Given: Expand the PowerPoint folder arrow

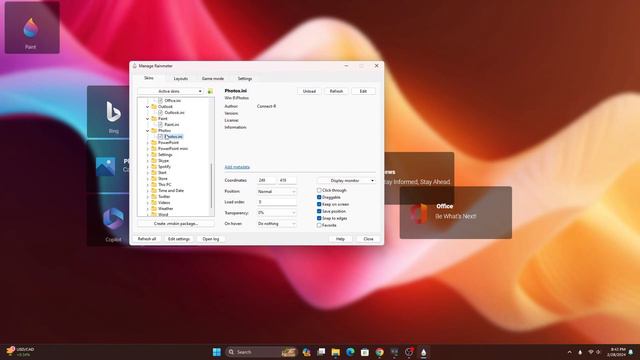Looking at the screenshot, I should (x=147, y=143).
